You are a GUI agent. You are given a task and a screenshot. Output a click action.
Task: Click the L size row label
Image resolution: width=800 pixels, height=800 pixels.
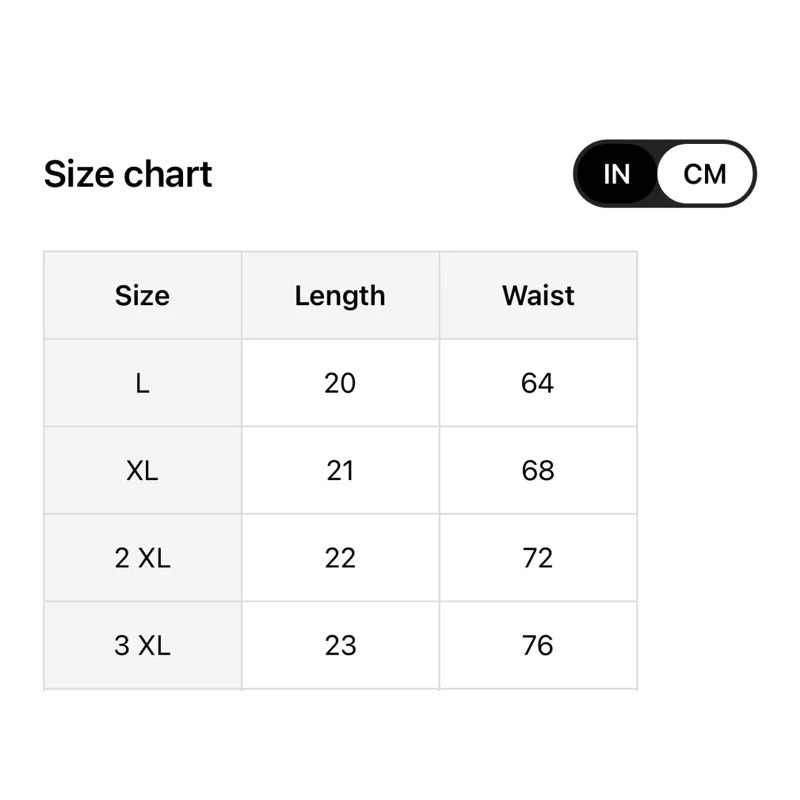coord(142,383)
